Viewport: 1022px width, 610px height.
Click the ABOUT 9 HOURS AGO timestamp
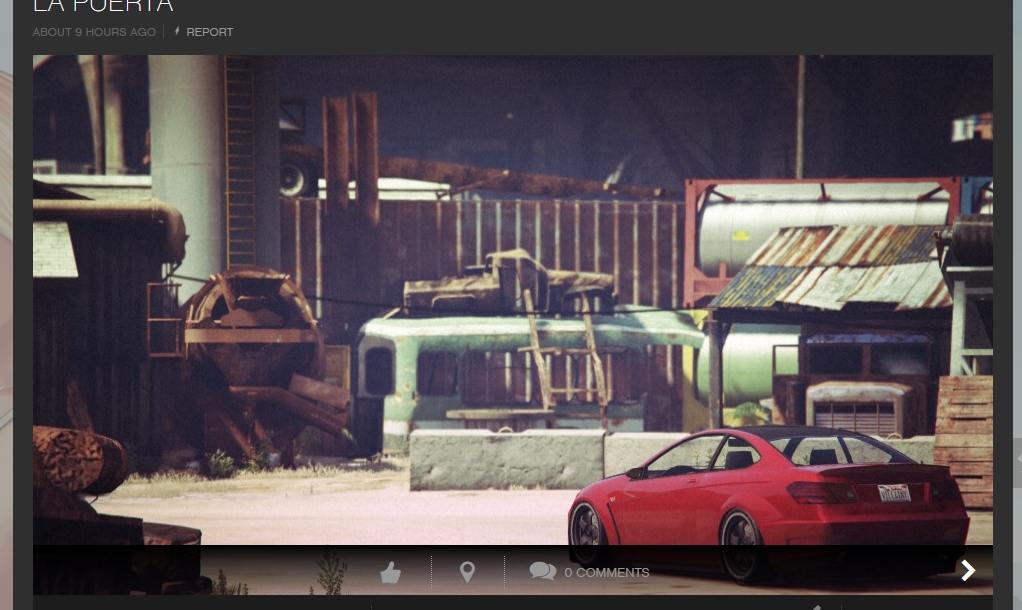click(x=94, y=32)
